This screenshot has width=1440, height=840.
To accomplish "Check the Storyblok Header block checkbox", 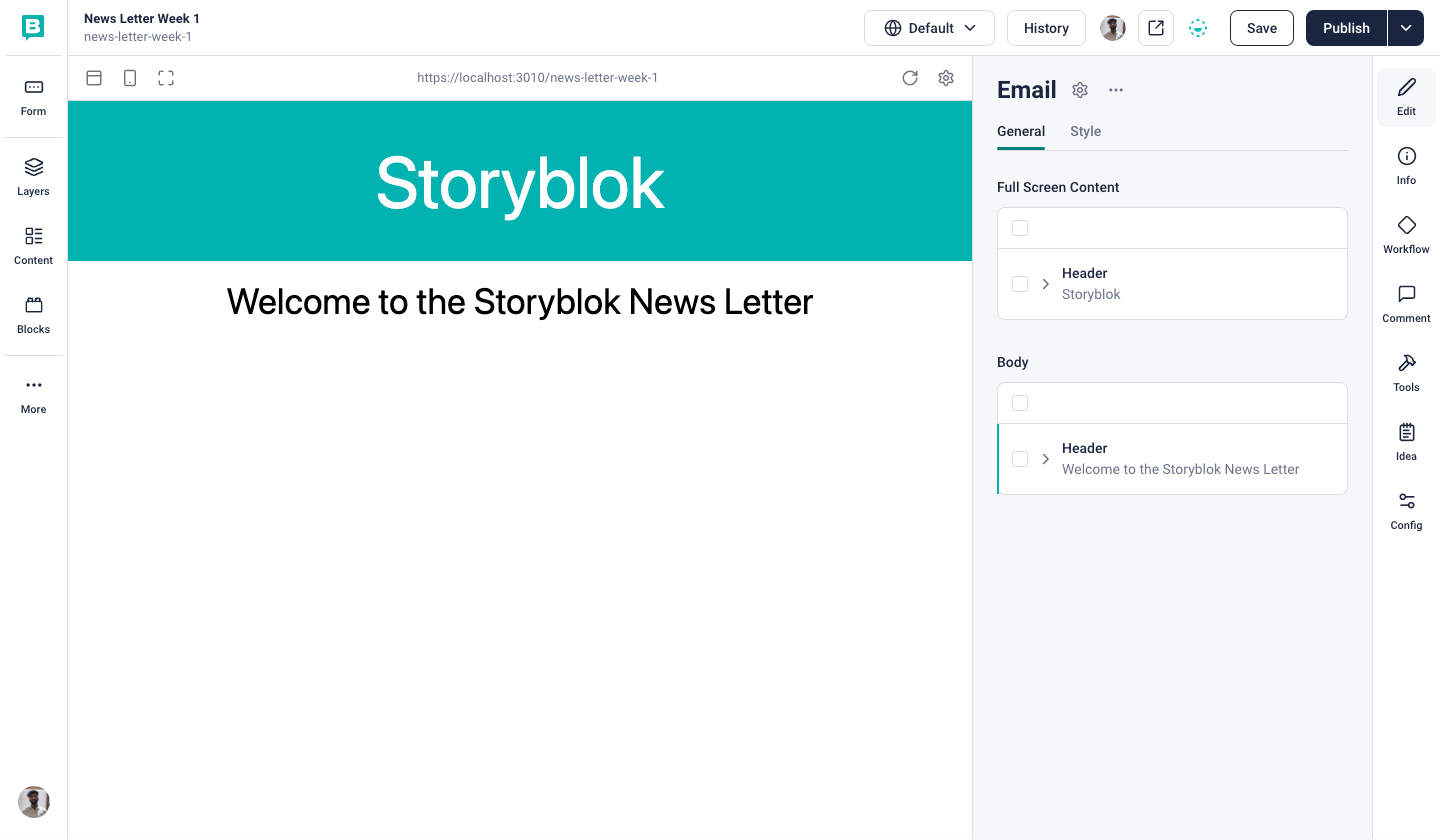I will (1020, 284).
